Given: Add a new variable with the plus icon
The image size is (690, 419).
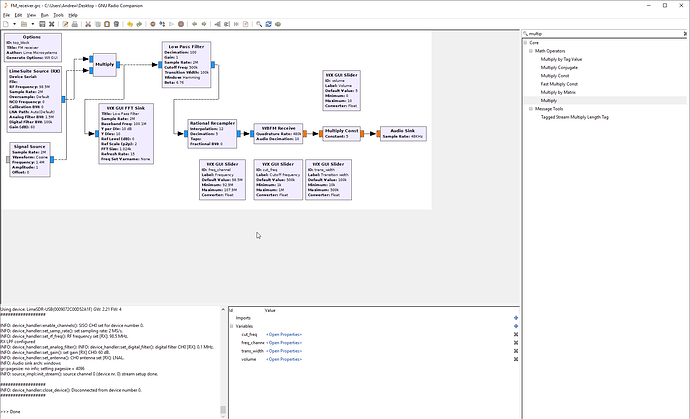Looking at the screenshot, I should 516,325.
